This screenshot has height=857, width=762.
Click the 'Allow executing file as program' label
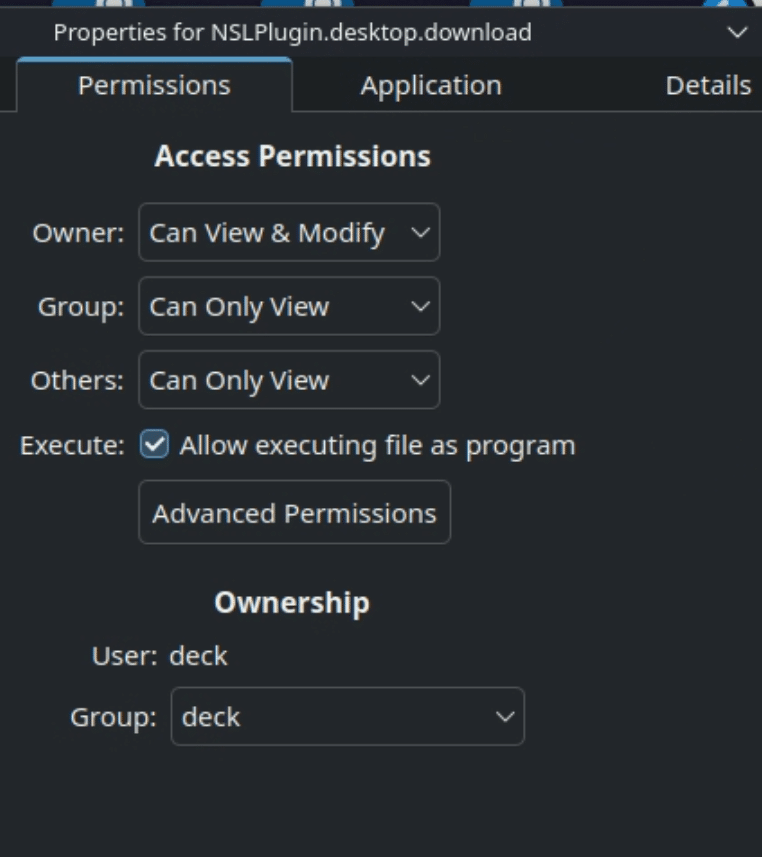point(378,445)
